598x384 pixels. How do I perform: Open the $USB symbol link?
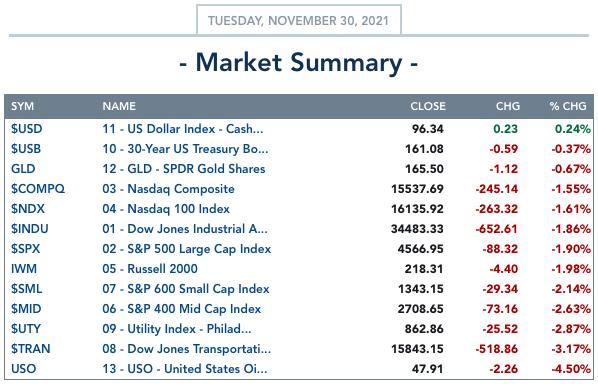(26, 149)
